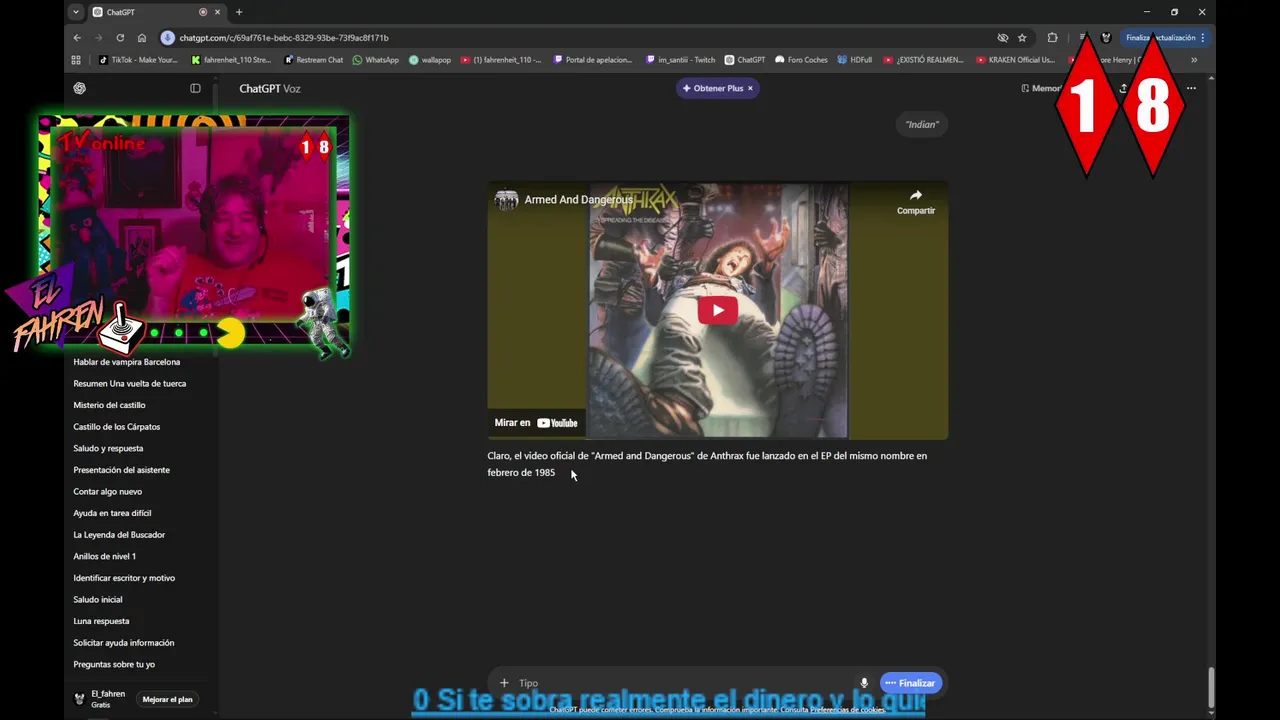Screen dimensions: 1280x720
Task: Share the video via Compartir
Action: pyautogui.click(x=915, y=202)
